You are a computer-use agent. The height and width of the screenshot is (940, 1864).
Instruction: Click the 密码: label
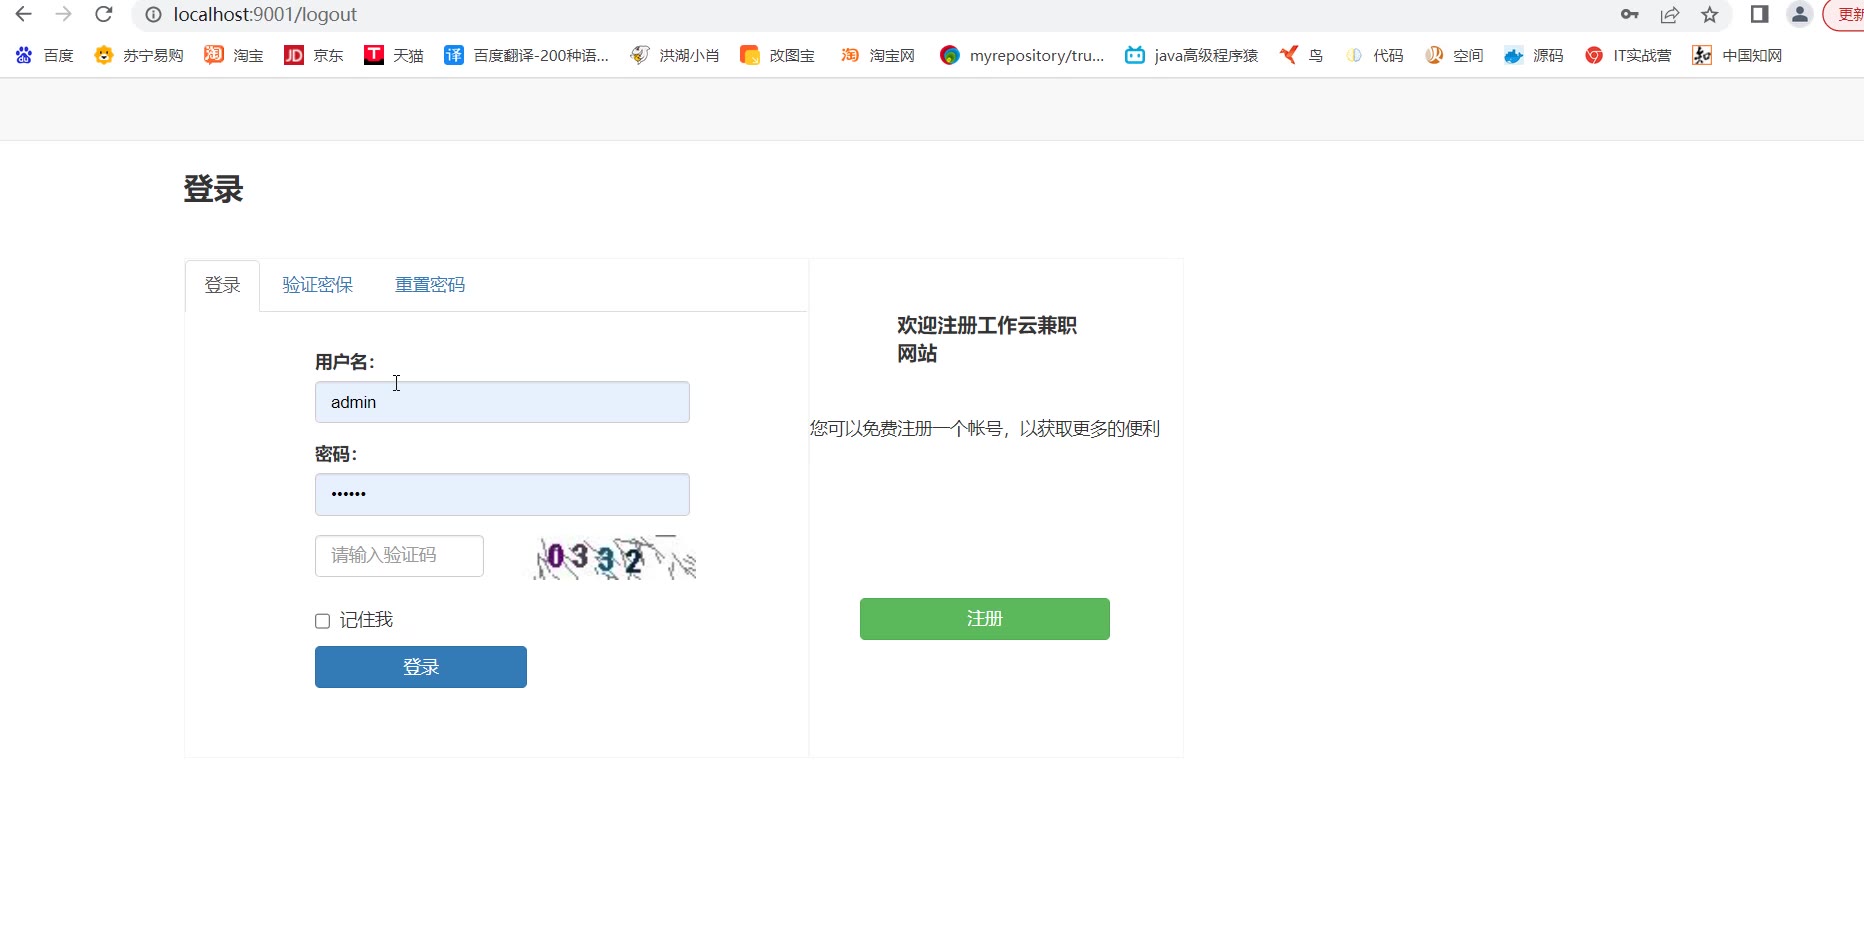pyautogui.click(x=336, y=454)
